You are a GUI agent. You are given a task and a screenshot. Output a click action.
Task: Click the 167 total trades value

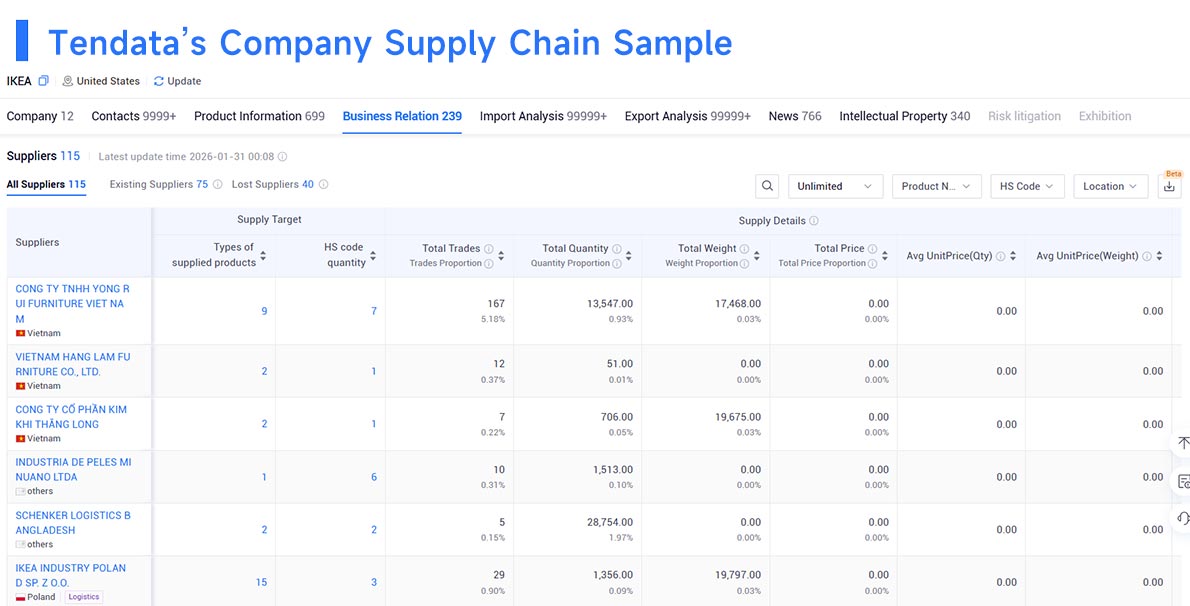[496, 304]
